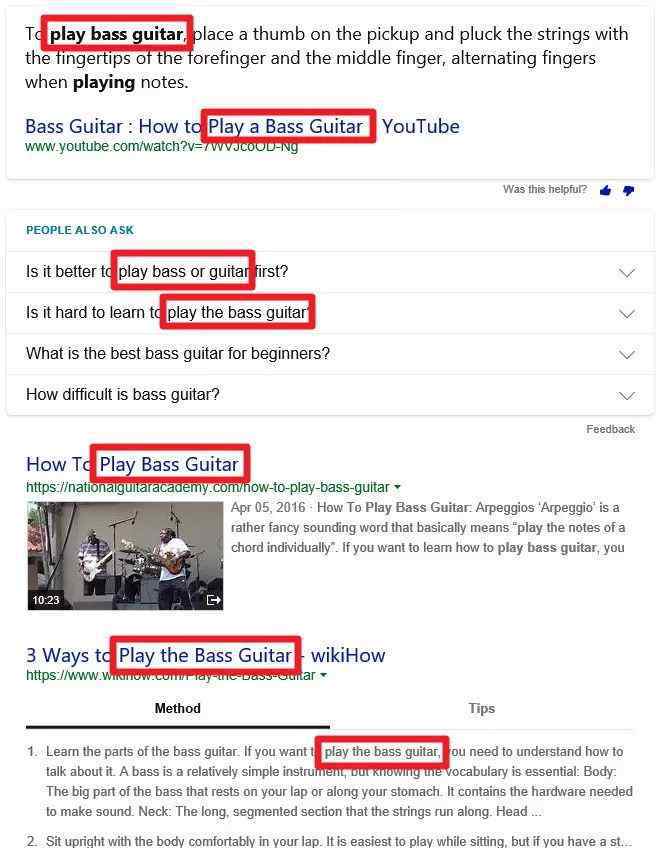Click the 10:23 video duration badge
670x848 pixels.
46,600
